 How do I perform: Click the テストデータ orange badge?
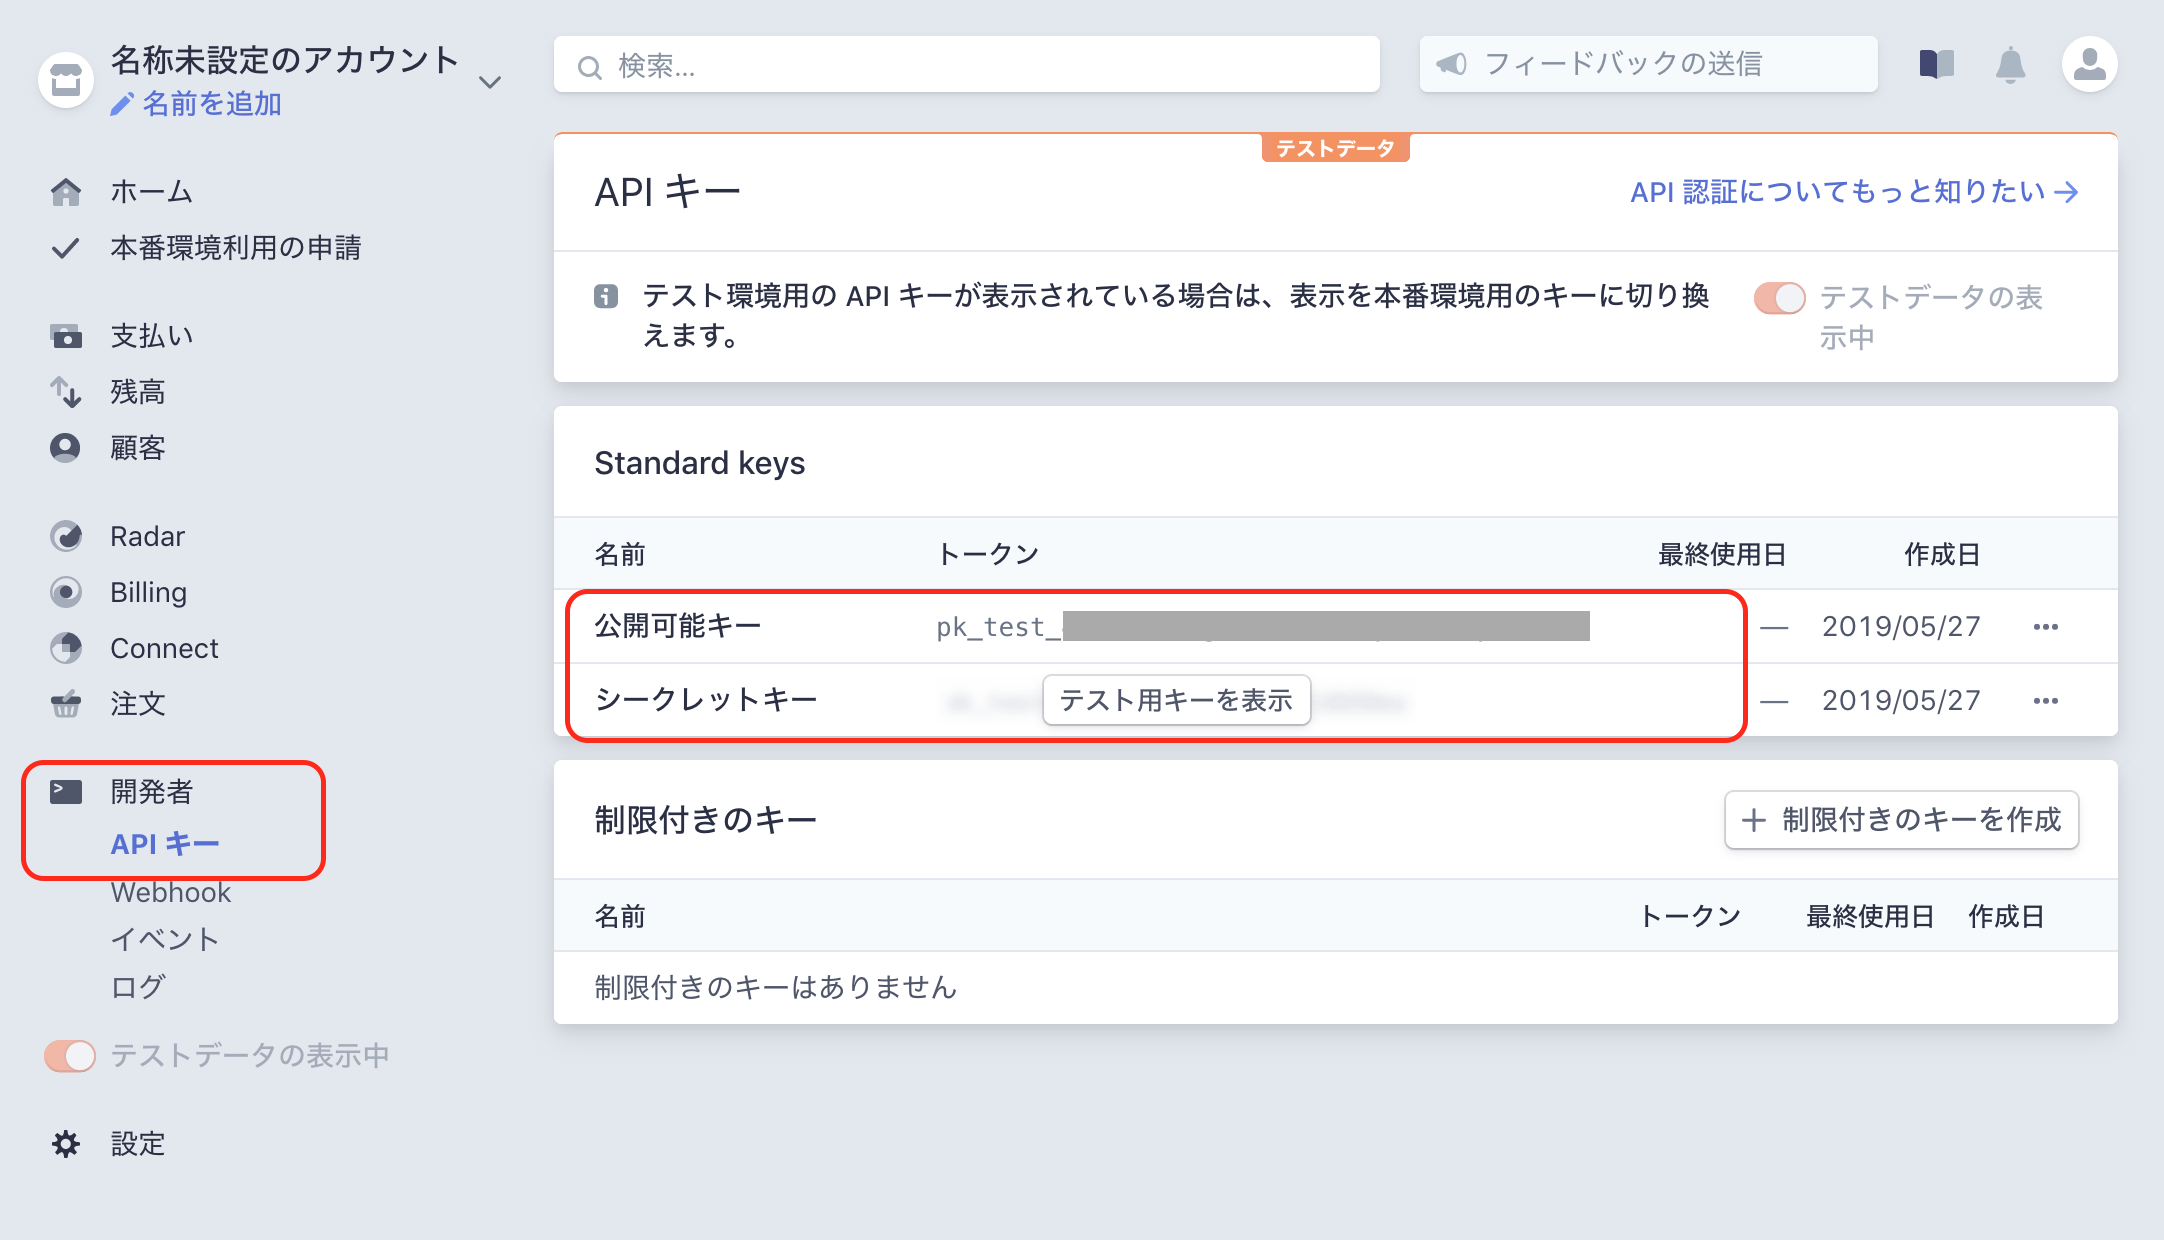[x=1336, y=147]
